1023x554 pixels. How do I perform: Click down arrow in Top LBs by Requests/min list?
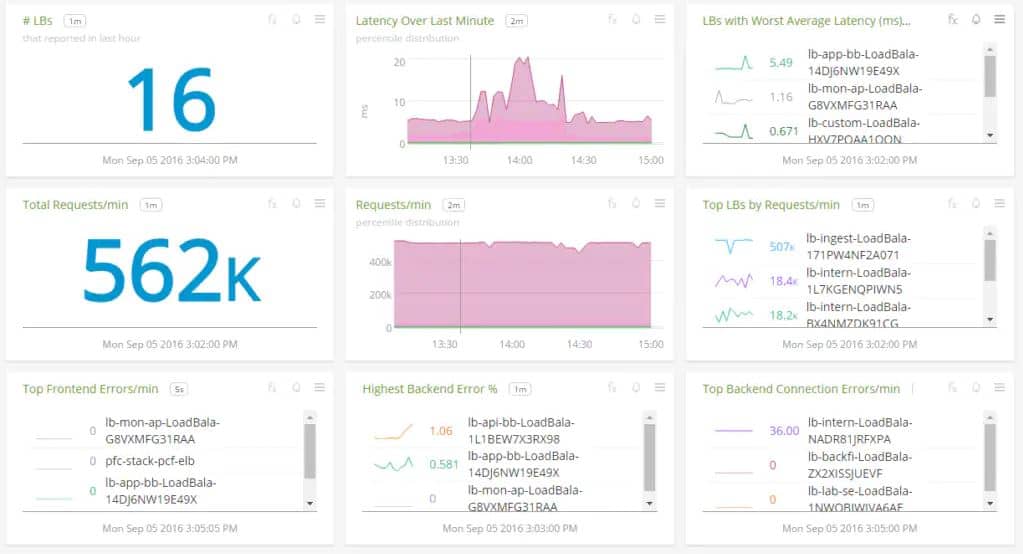click(990, 319)
